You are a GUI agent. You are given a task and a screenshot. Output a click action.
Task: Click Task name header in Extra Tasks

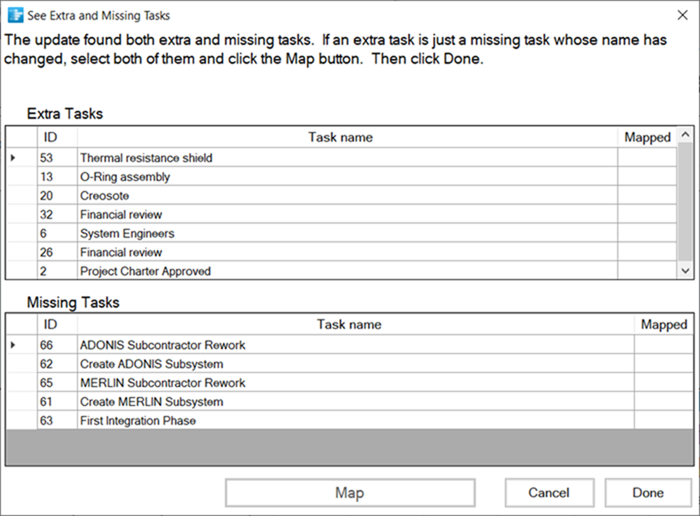[x=347, y=137]
